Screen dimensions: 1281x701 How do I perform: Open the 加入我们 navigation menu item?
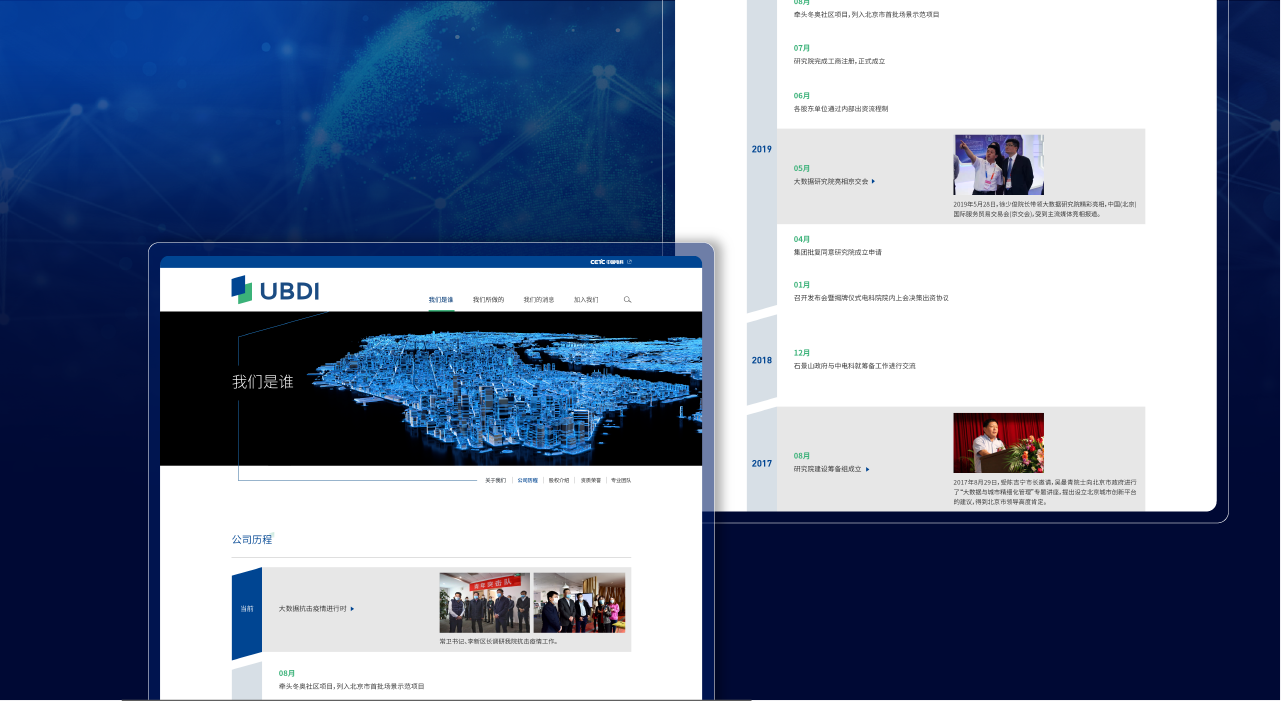pyautogui.click(x=586, y=300)
